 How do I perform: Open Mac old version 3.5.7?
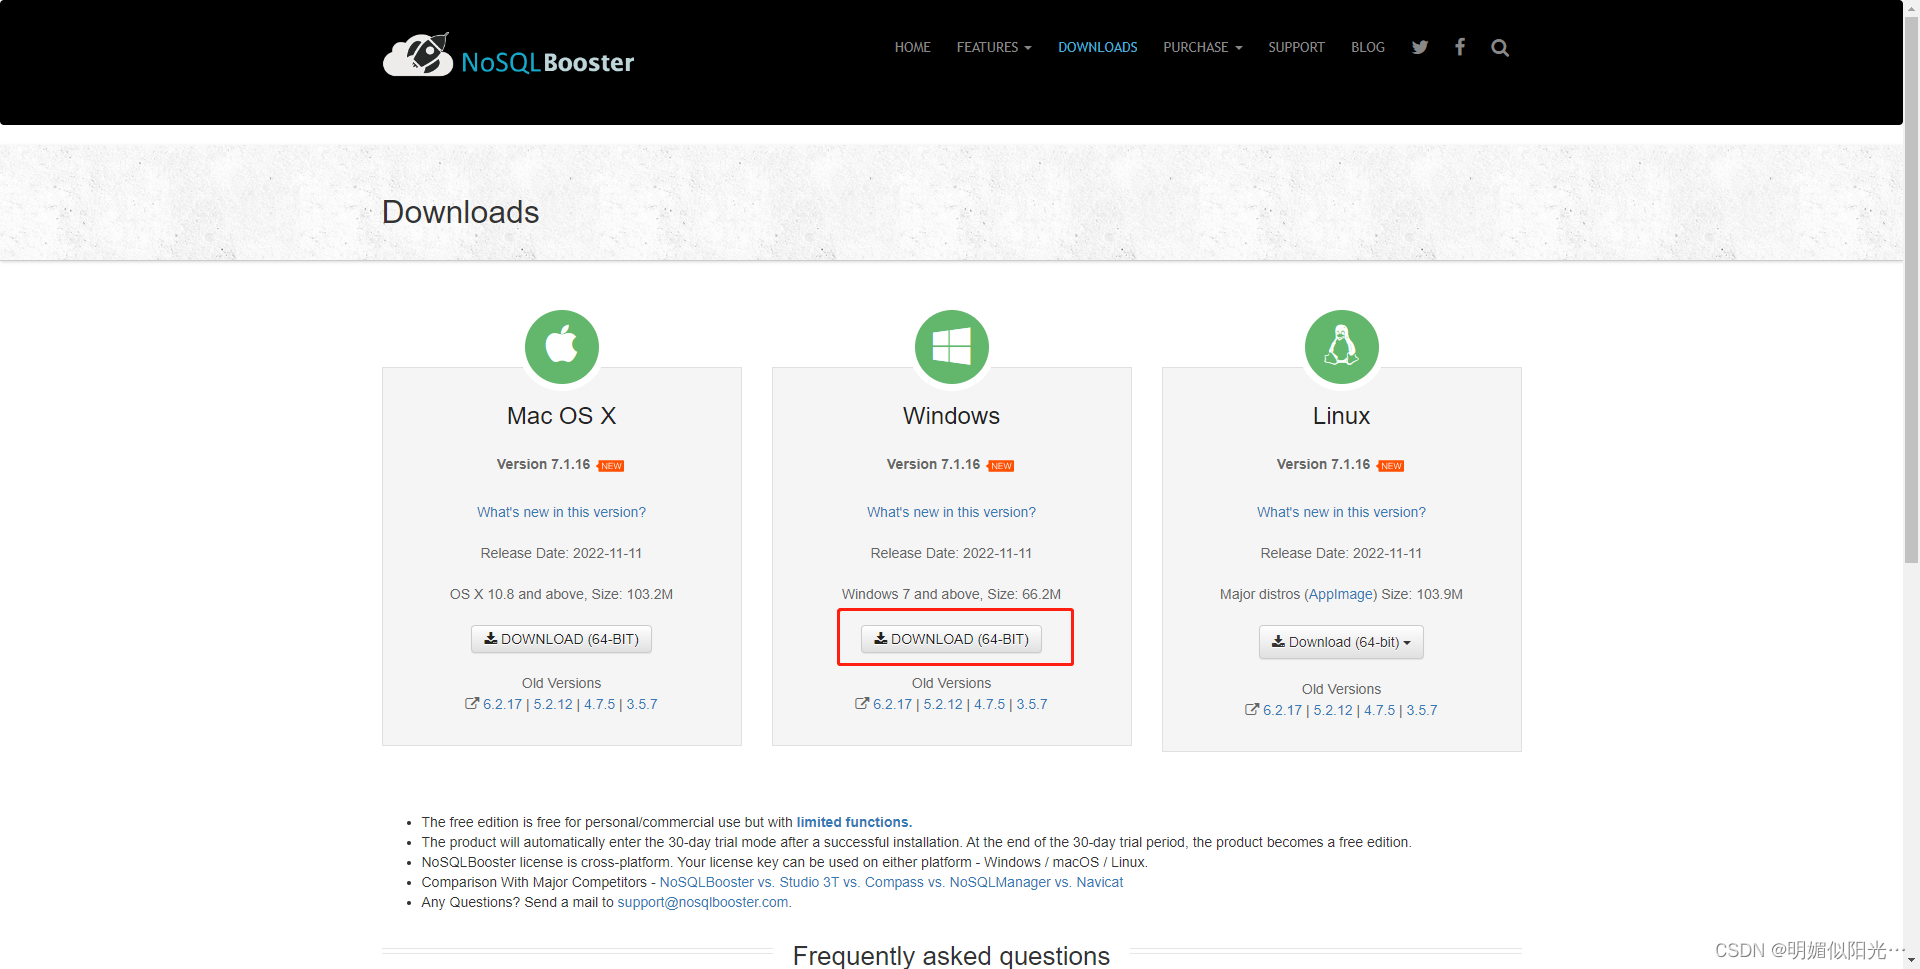click(x=642, y=704)
